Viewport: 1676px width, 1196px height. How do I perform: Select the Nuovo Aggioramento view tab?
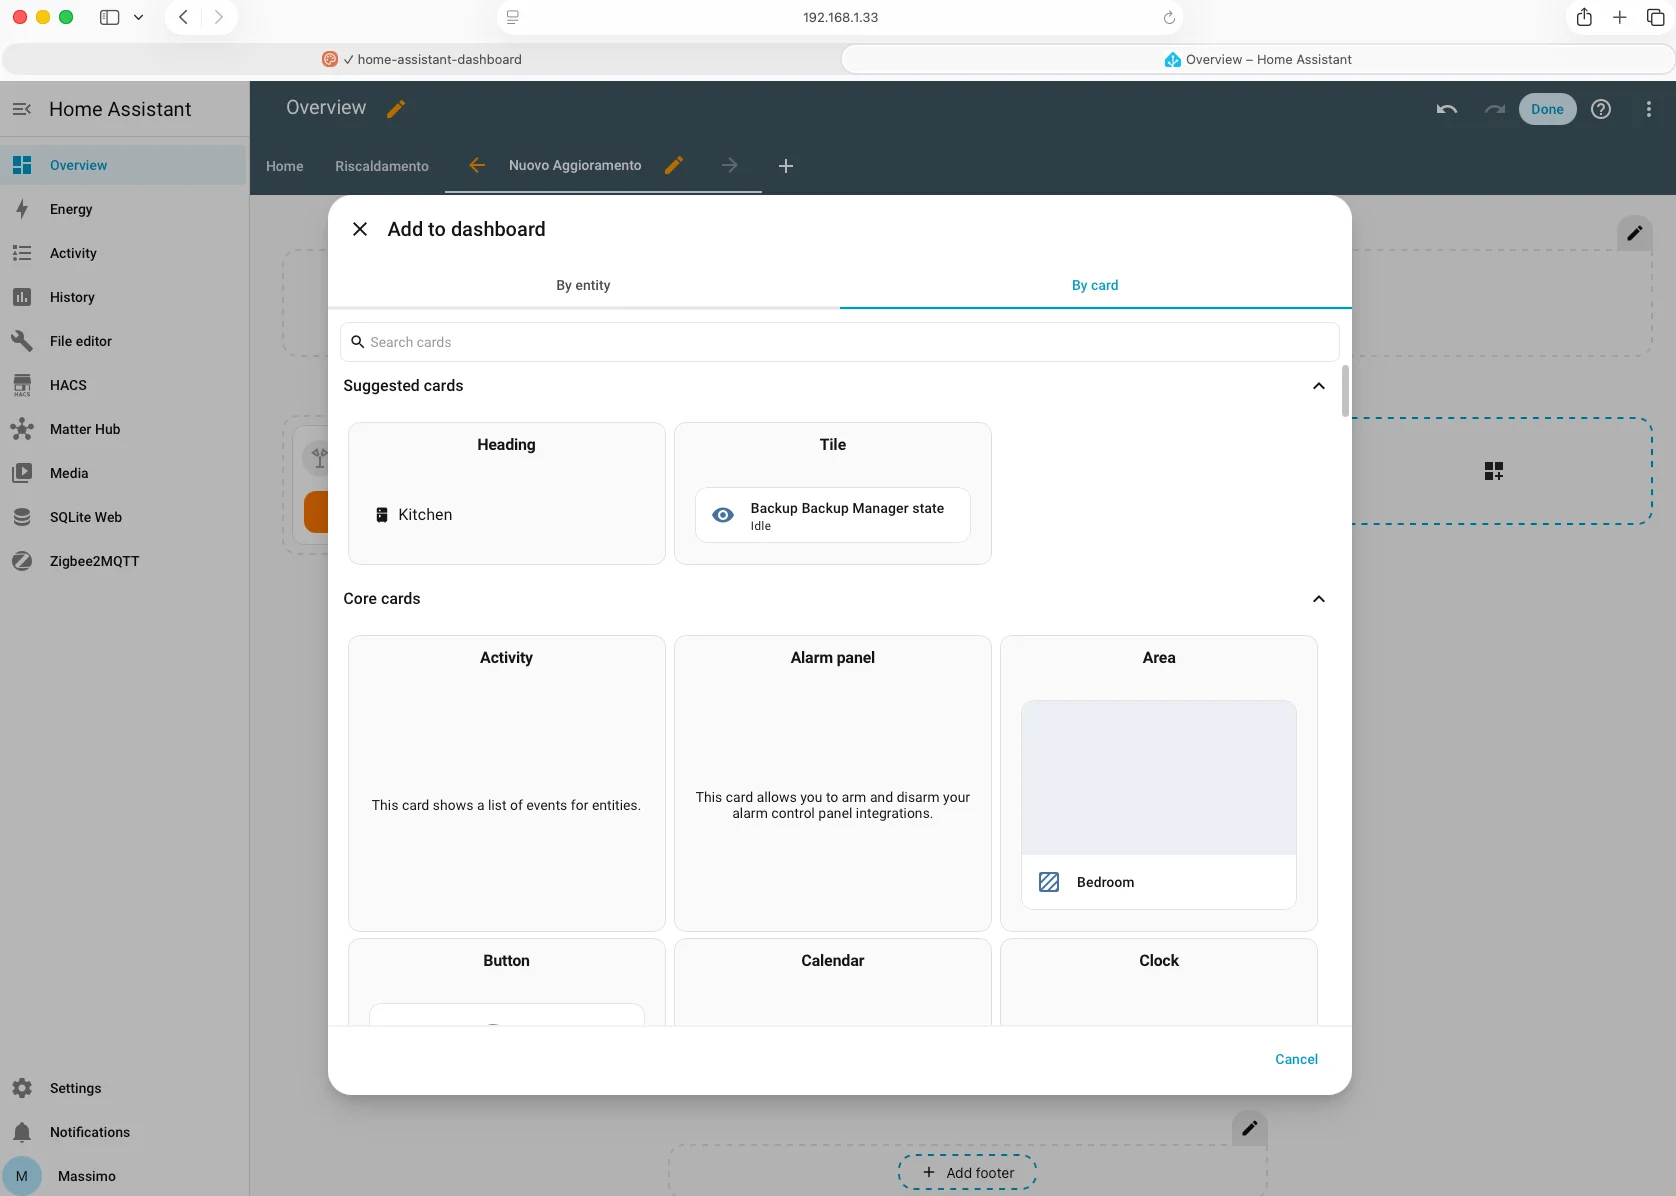pos(575,165)
